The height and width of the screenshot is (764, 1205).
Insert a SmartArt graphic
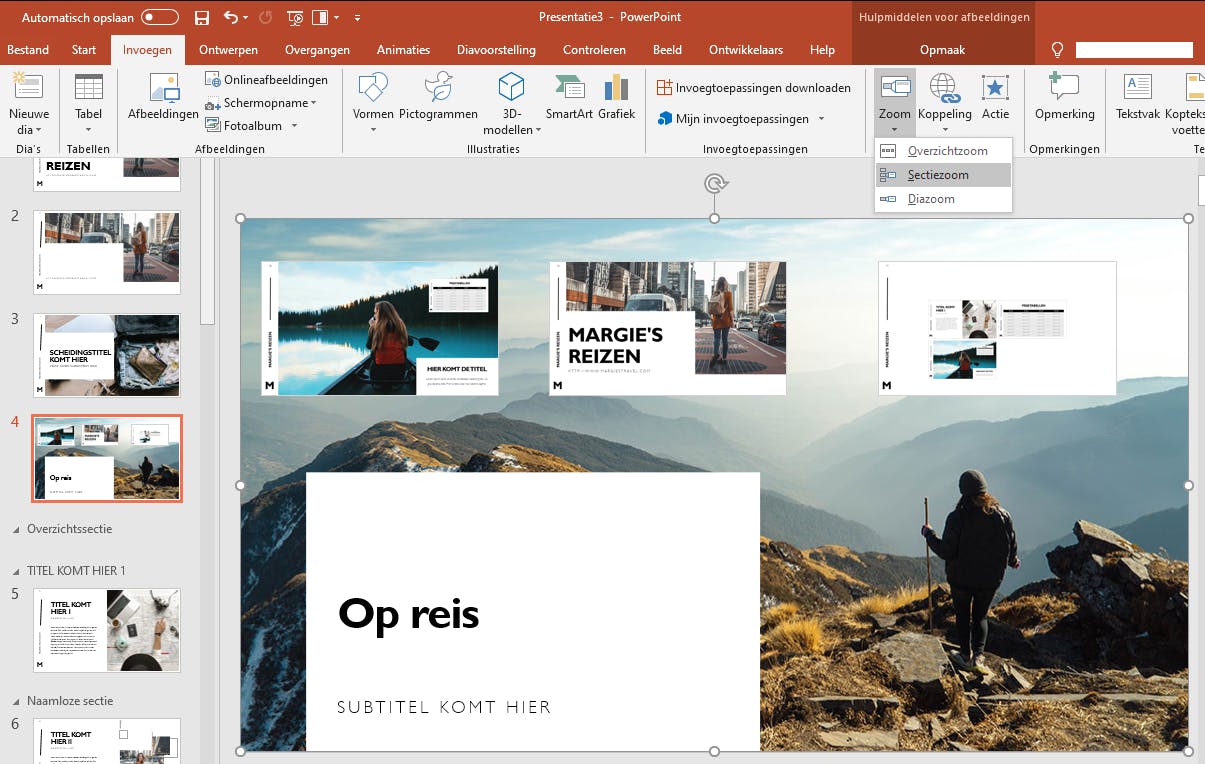click(569, 97)
